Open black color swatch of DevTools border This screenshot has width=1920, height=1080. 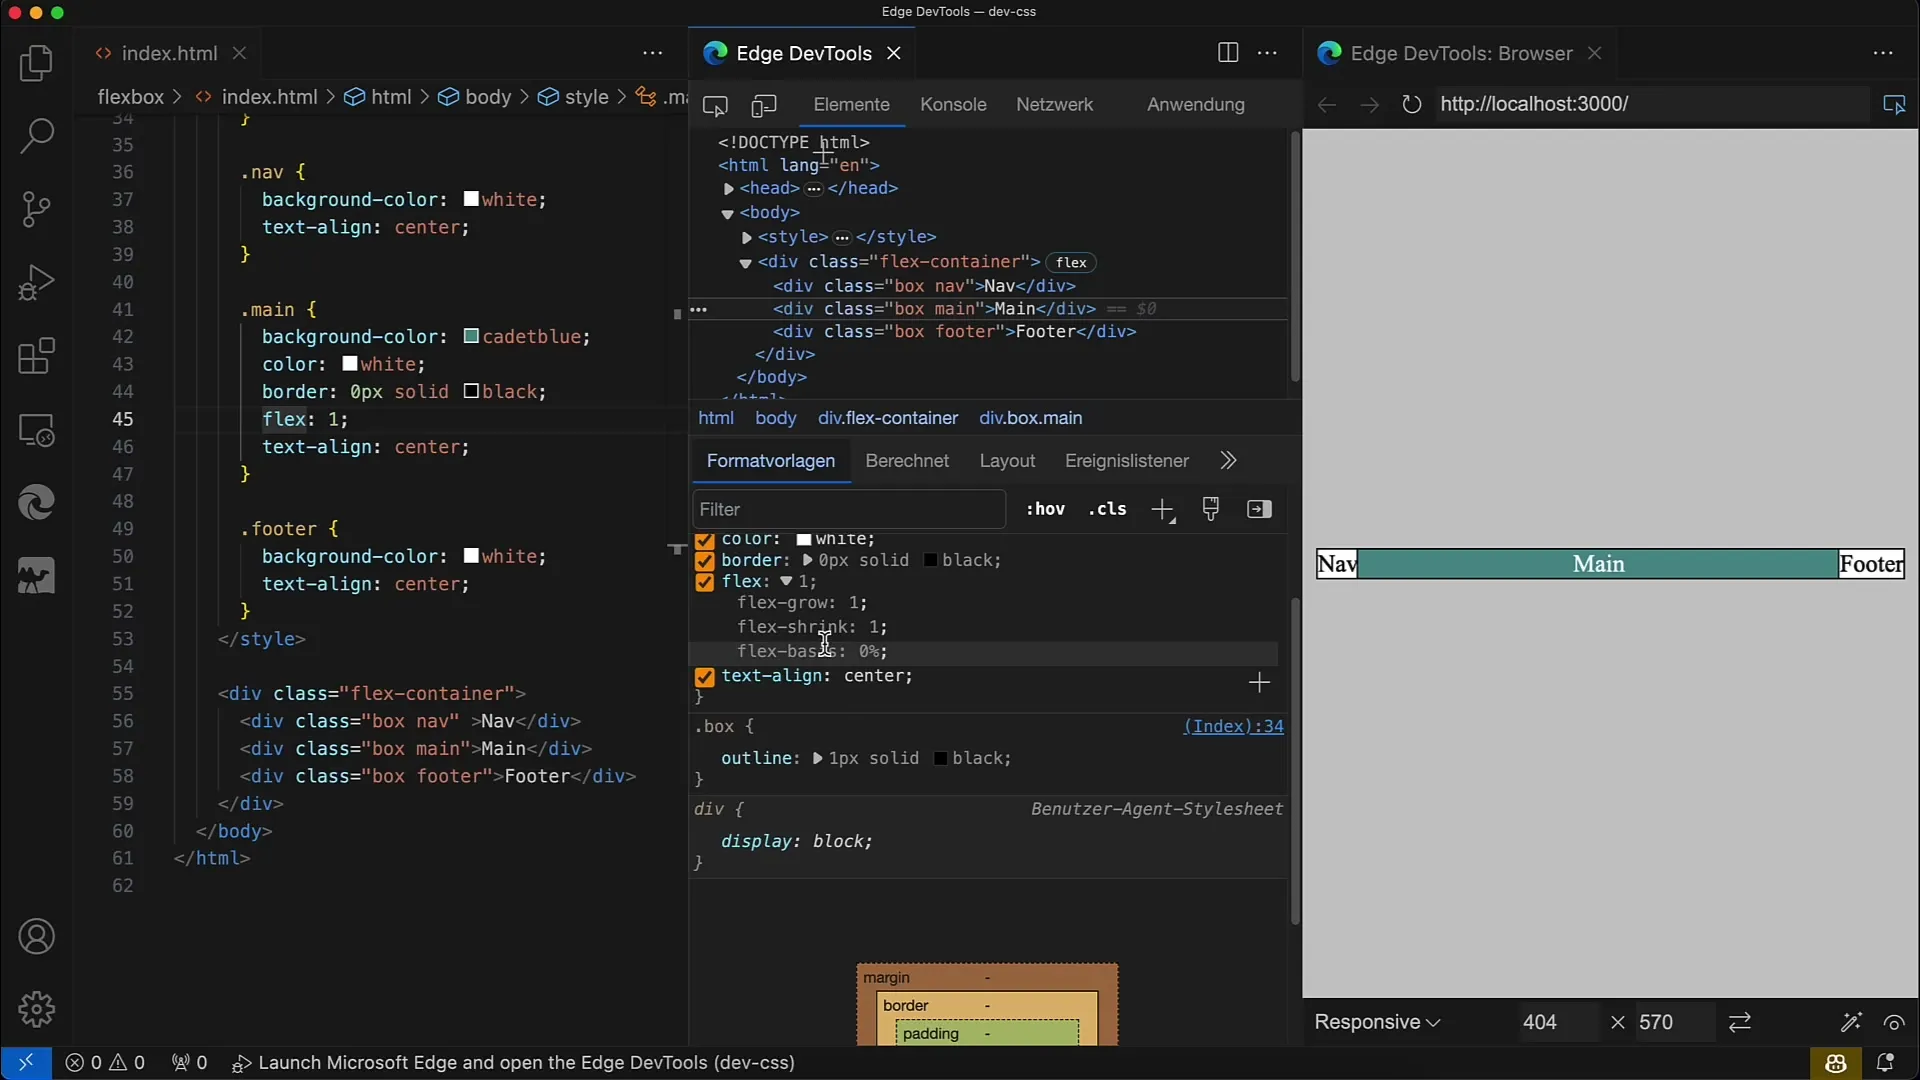point(930,560)
